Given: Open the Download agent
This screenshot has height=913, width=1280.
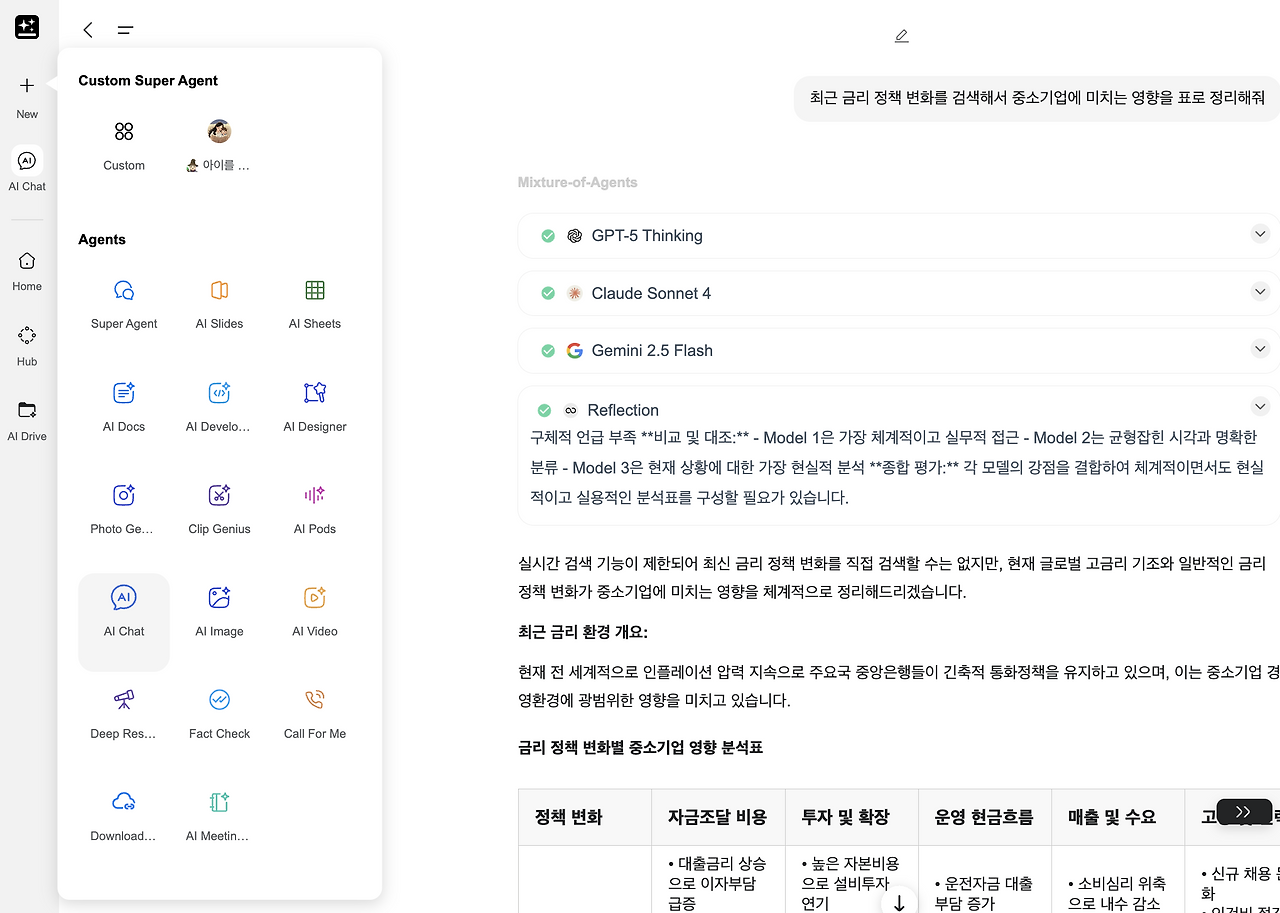Looking at the screenshot, I should pos(124,816).
